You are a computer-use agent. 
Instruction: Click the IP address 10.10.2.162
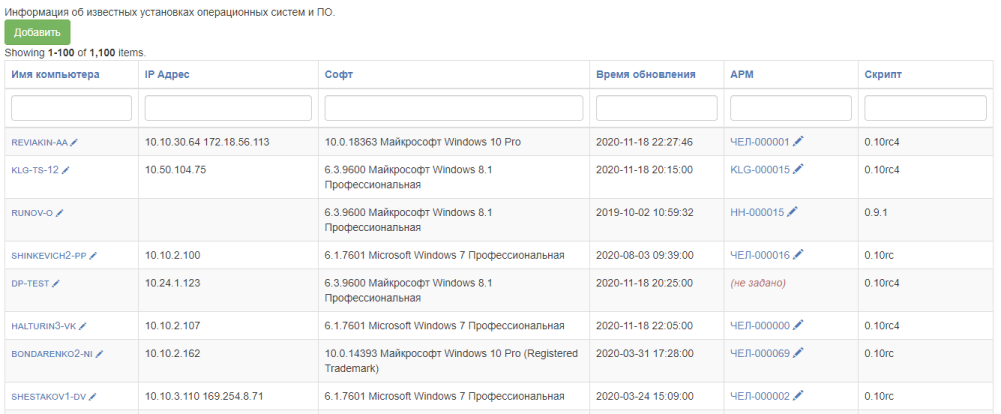click(x=172, y=353)
